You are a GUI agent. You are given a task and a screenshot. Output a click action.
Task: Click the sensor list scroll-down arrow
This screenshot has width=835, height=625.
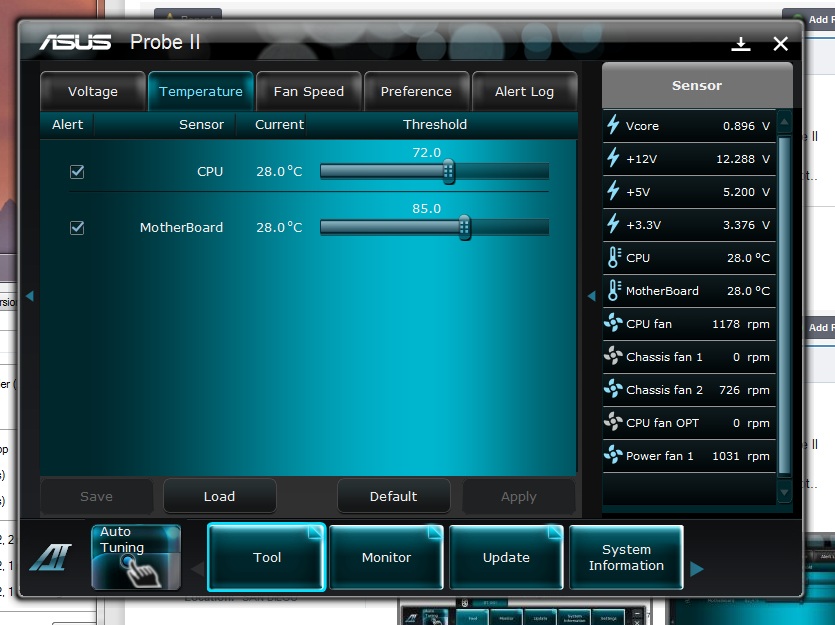click(784, 492)
